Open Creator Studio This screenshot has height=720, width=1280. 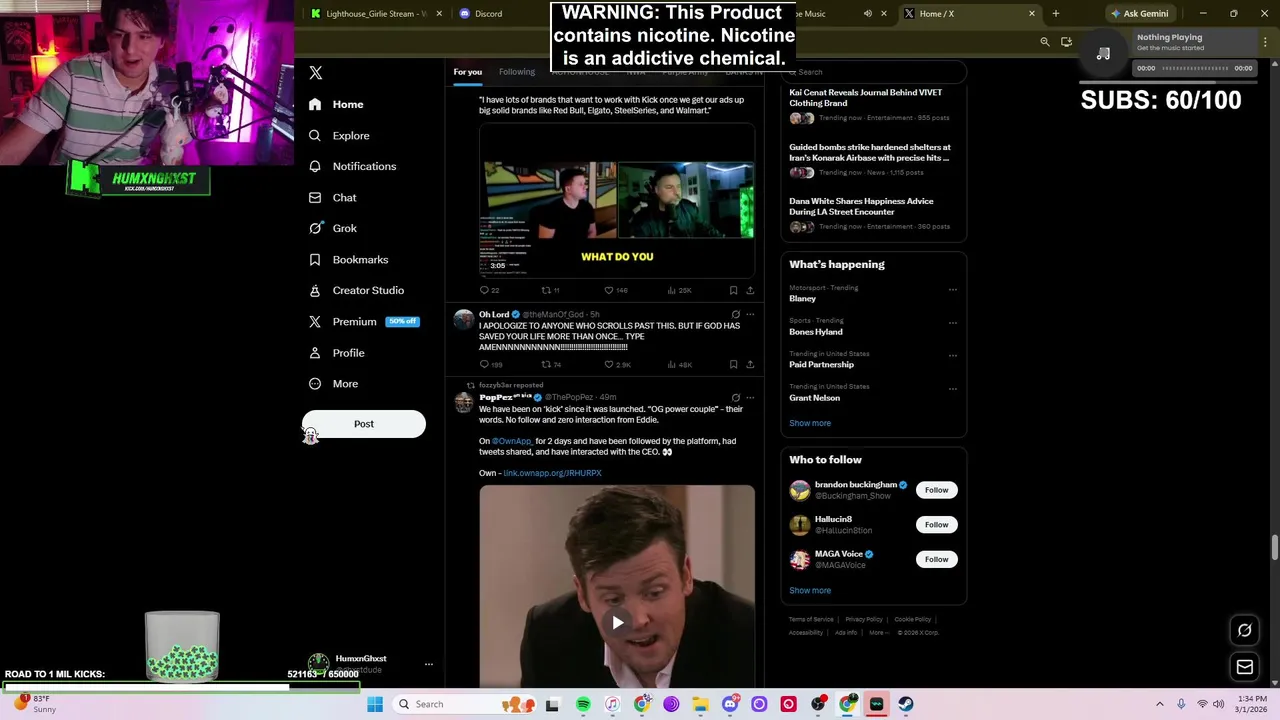(356, 290)
